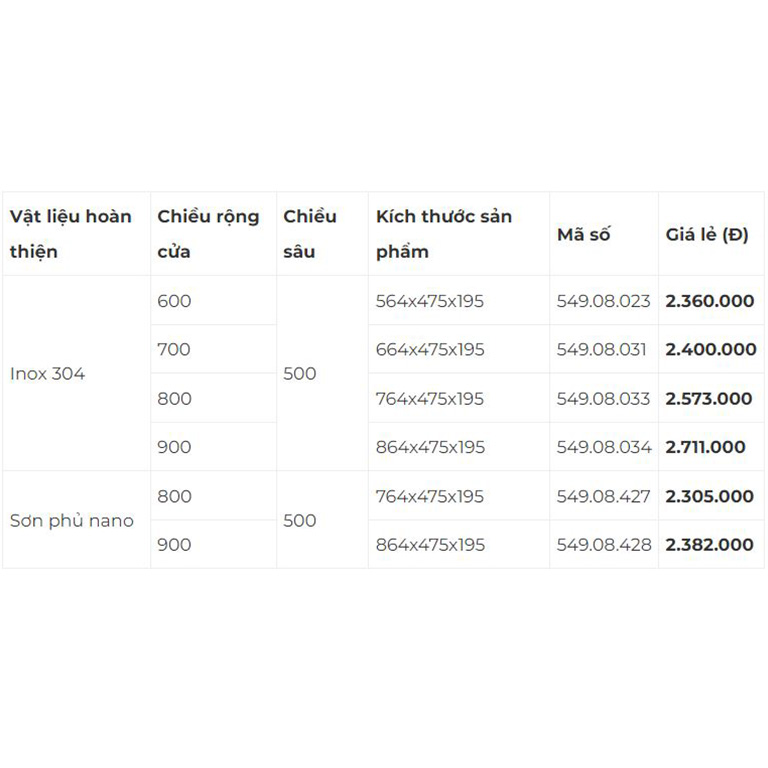Click the 'Chiều rộng cửa' column header

tap(208, 234)
